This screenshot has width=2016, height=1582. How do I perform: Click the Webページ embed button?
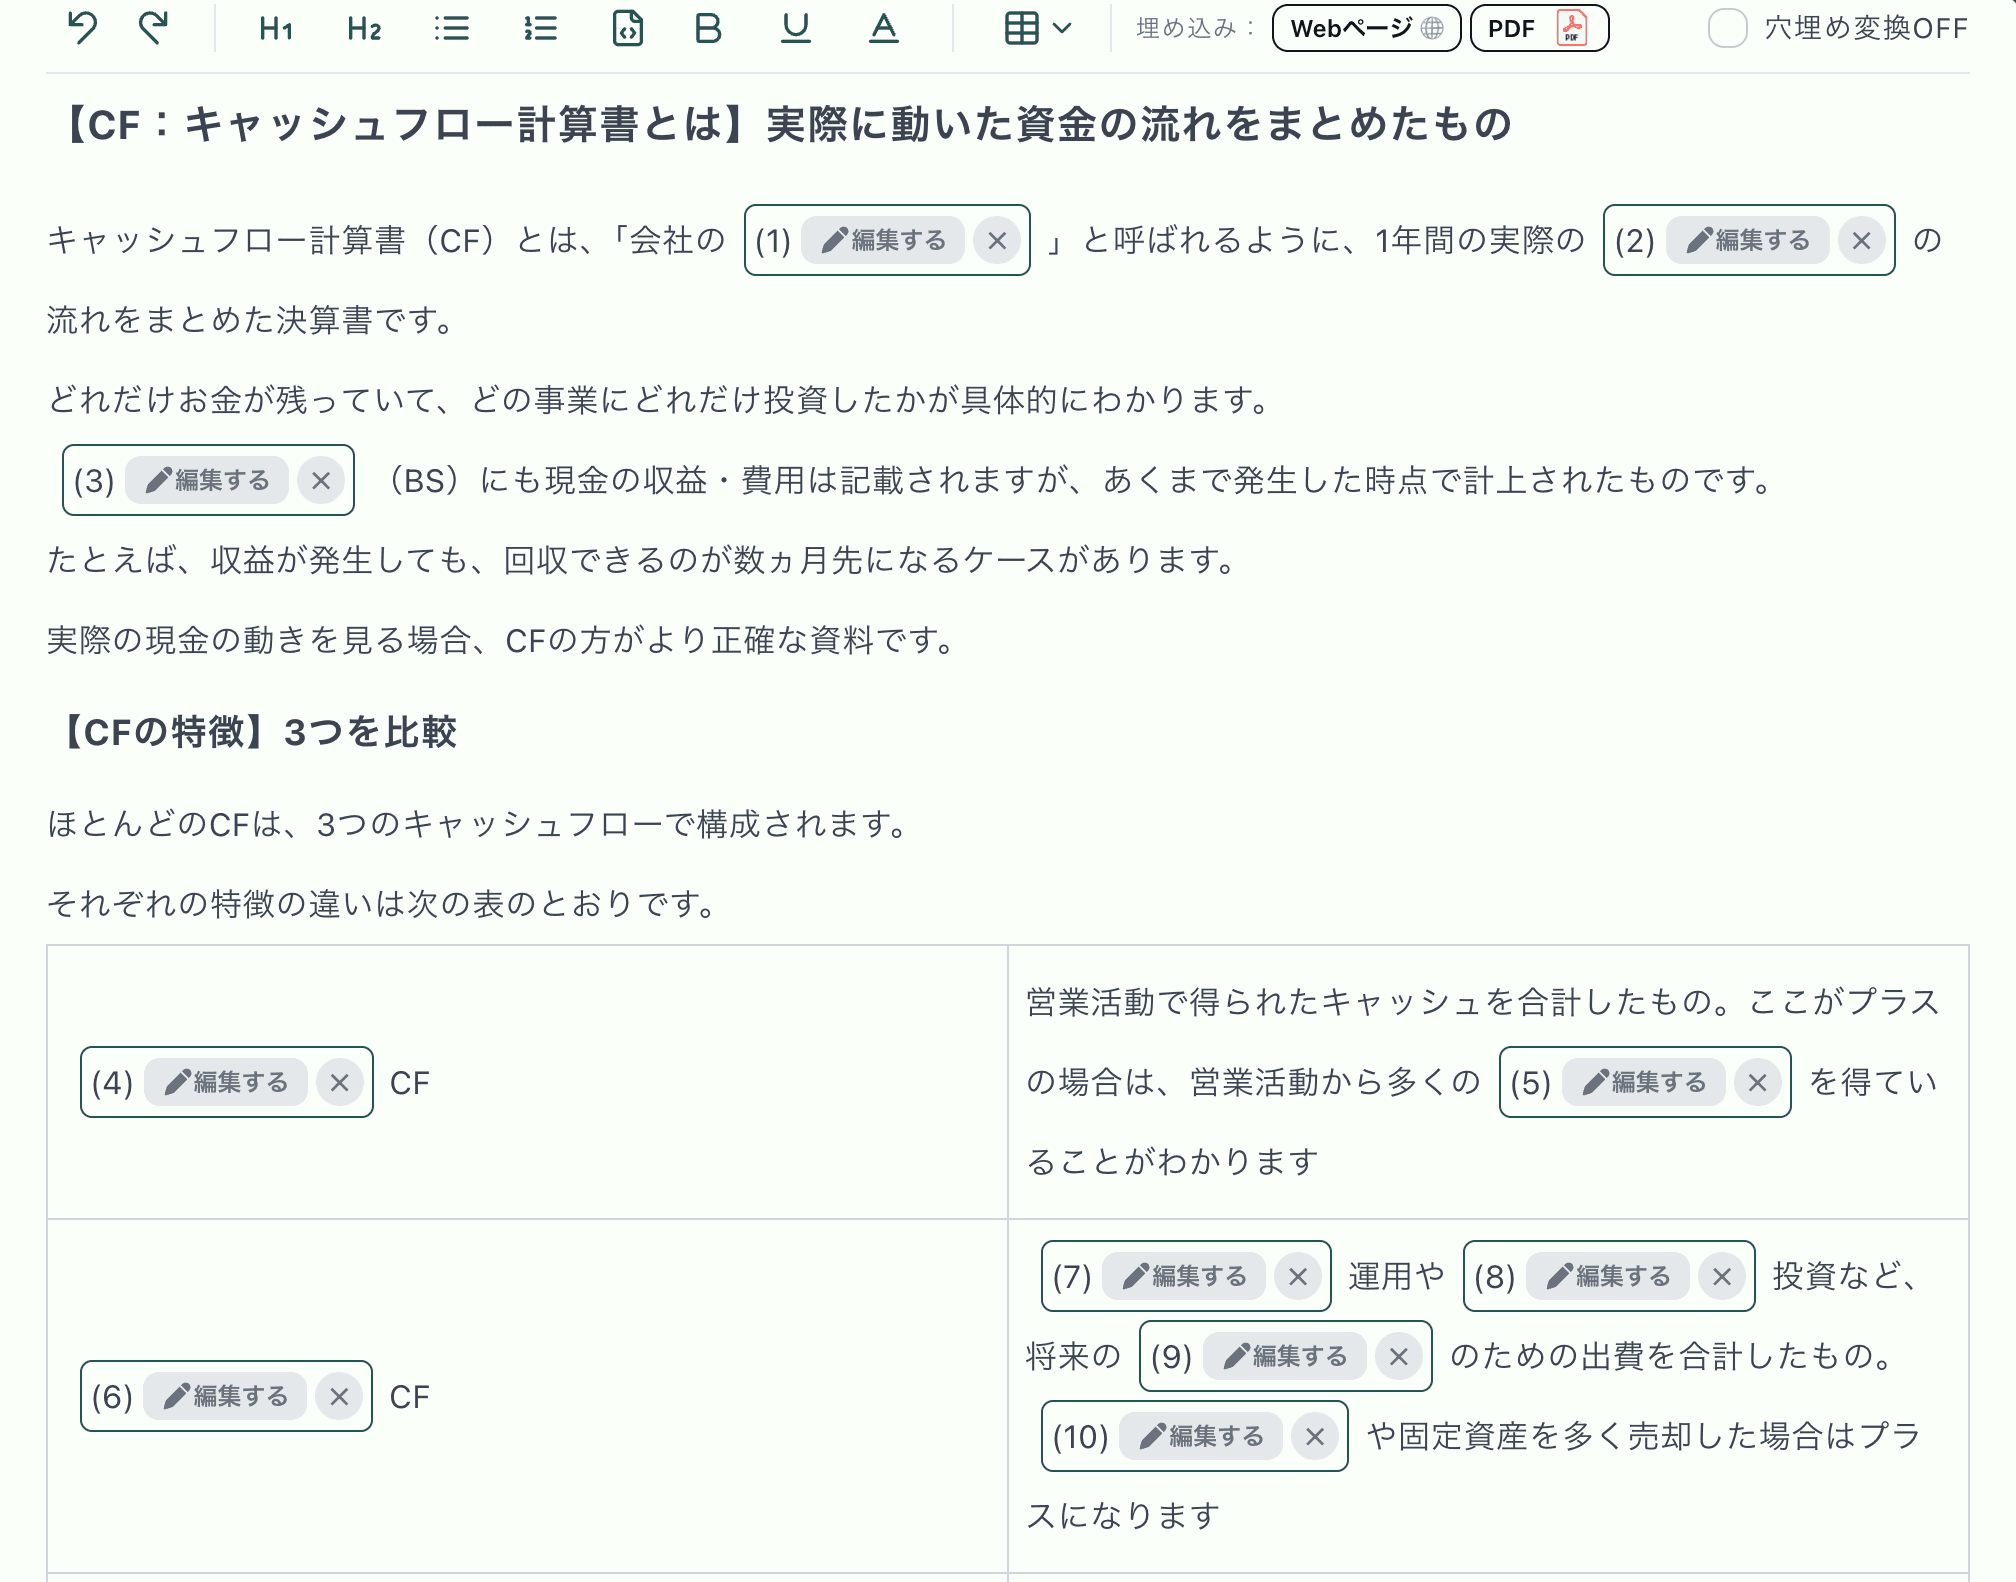pos(1366,29)
